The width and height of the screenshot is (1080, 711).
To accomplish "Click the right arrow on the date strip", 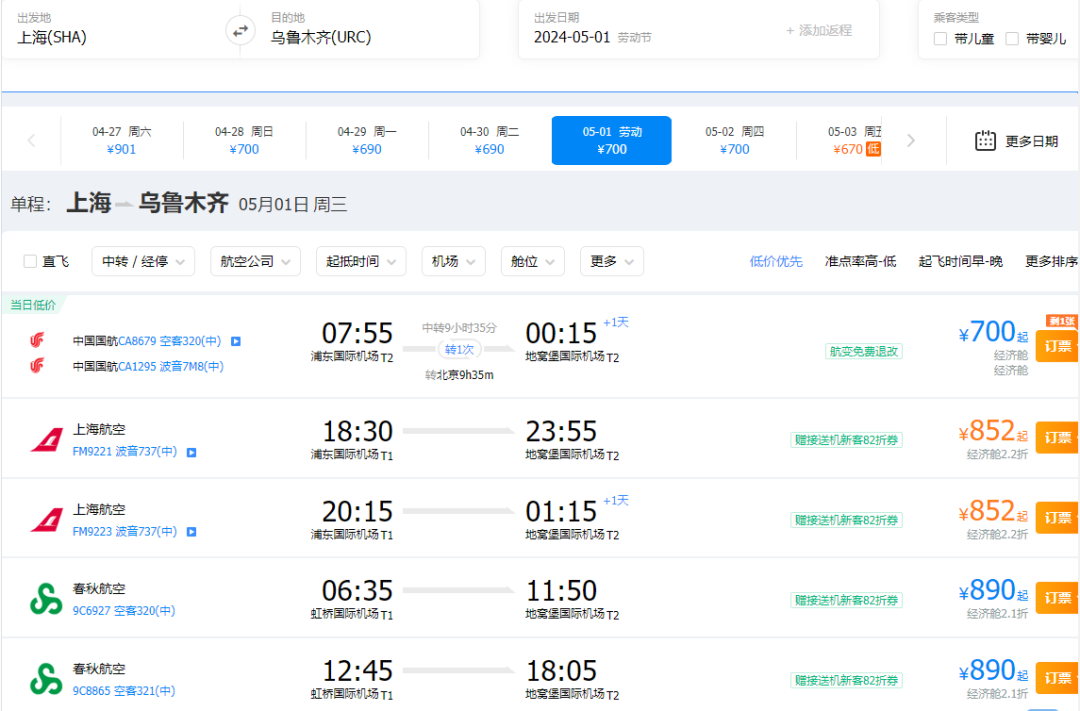I will pyautogui.click(x=910, y=140).
